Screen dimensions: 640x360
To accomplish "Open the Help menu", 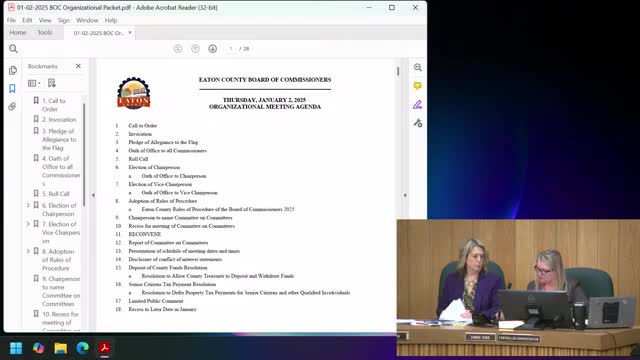I will coord(111,20).
